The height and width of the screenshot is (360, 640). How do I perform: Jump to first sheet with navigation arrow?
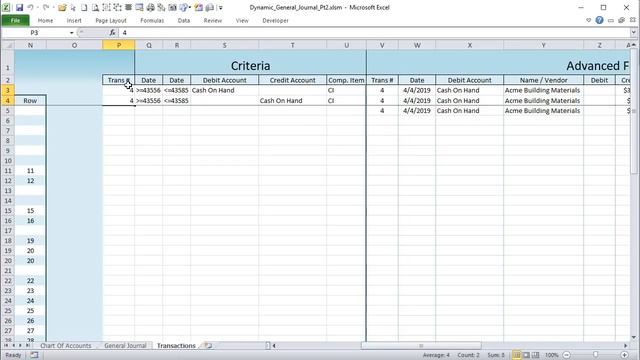pos(6,346)
